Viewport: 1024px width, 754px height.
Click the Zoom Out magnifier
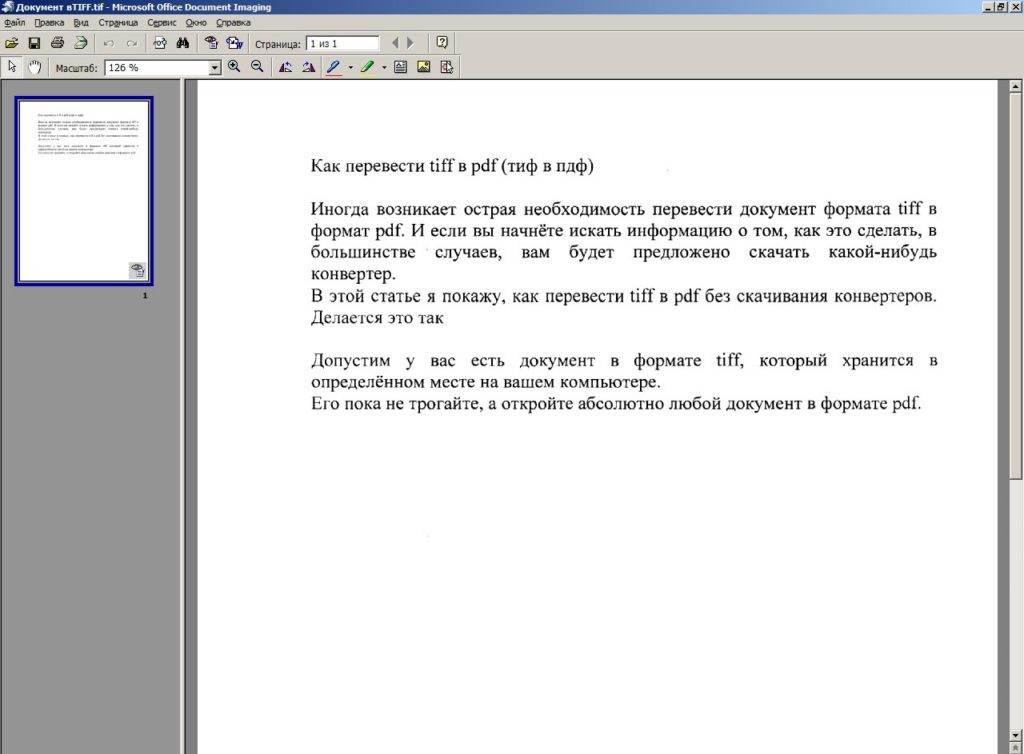click(257, 67)
